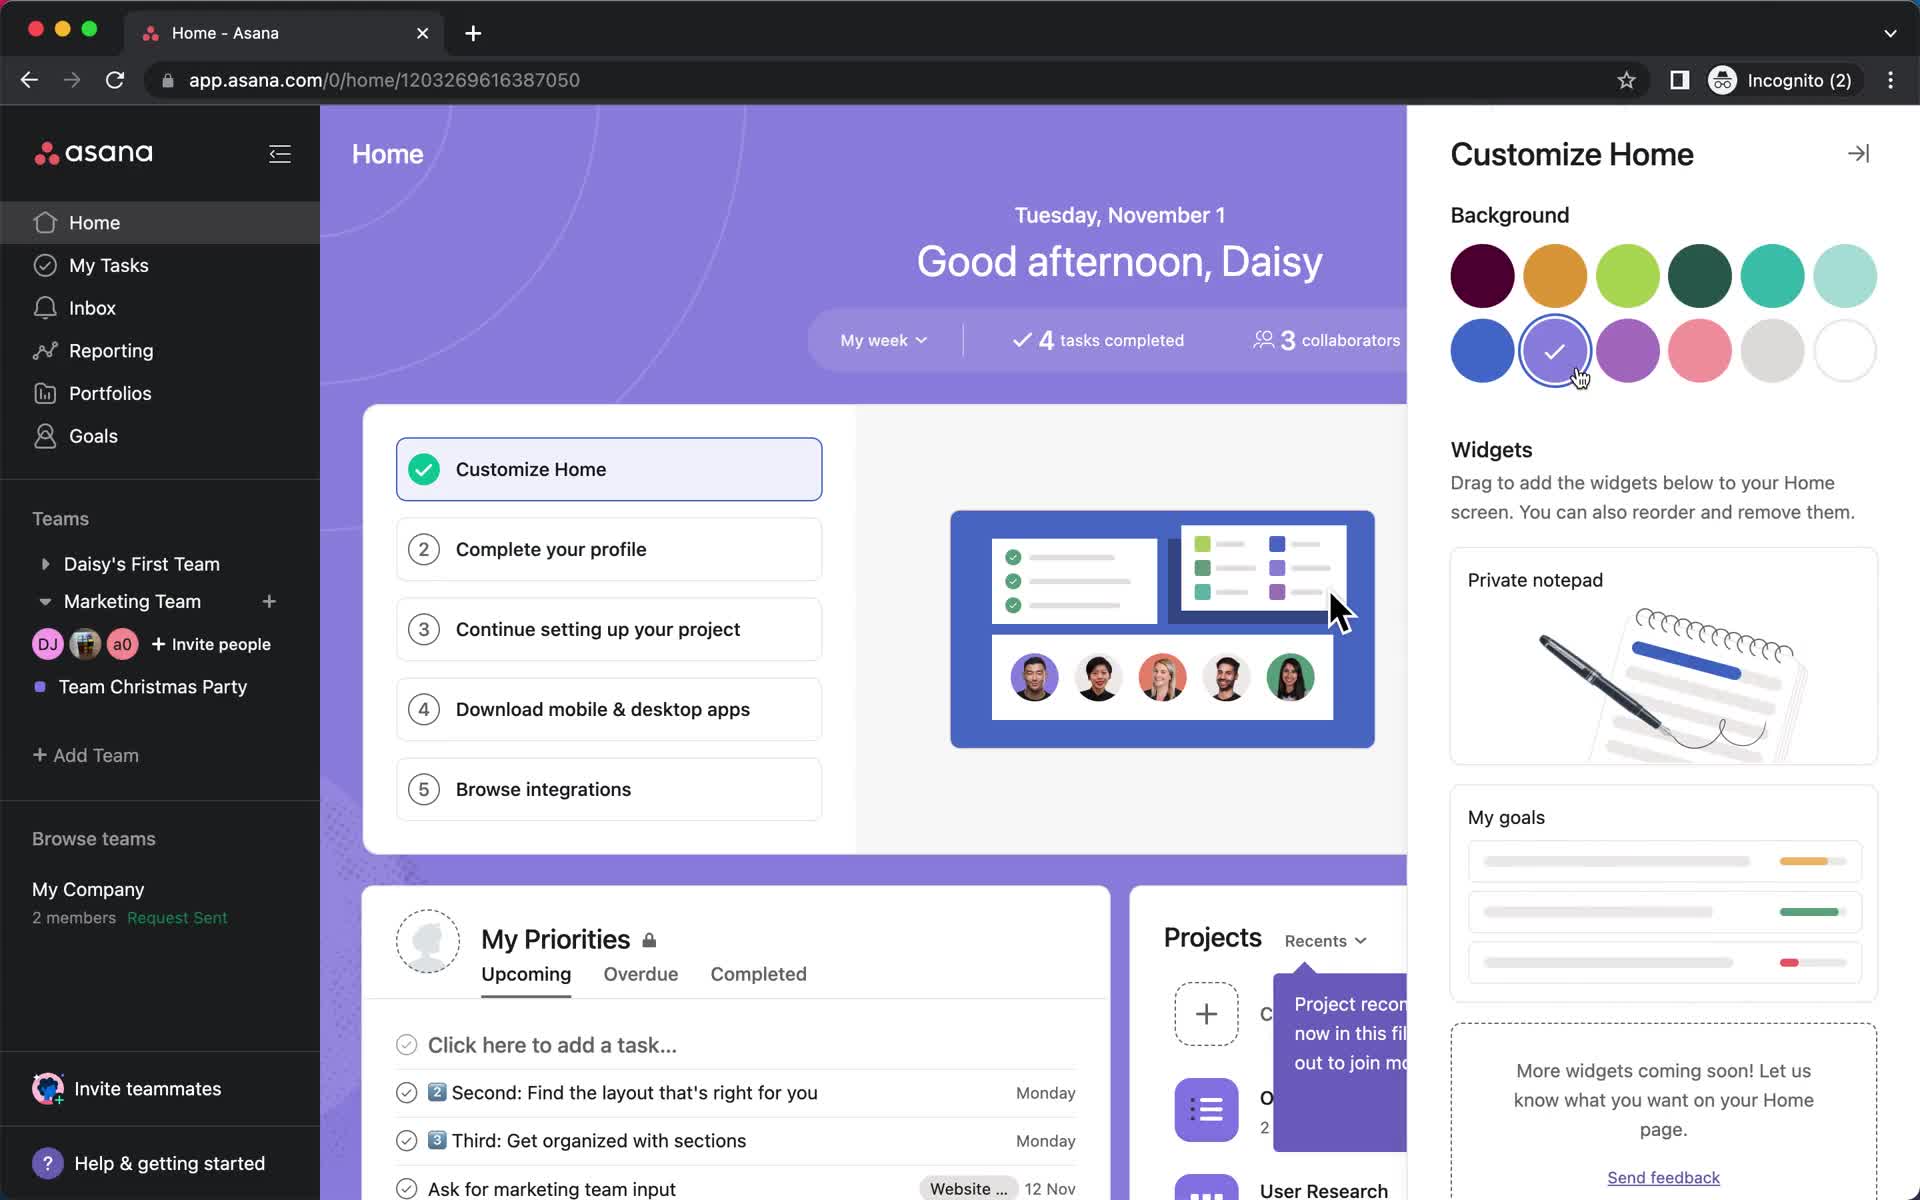Click the plus icon beside Marketing Team
This screenshot has height=1200, width=1920.
269,602
